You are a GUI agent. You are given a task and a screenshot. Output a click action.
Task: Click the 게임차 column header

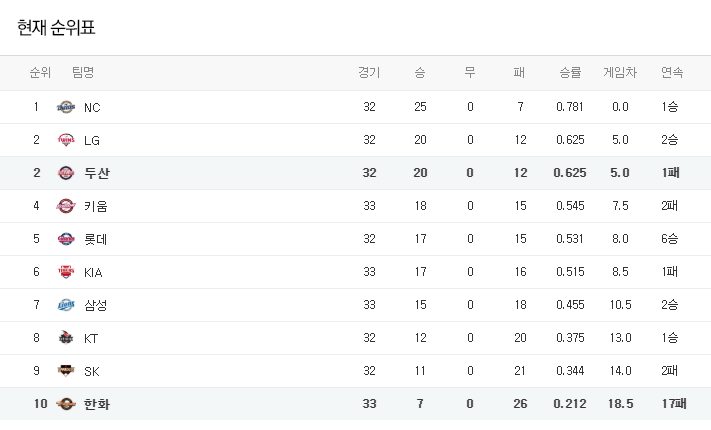point(620,72)
